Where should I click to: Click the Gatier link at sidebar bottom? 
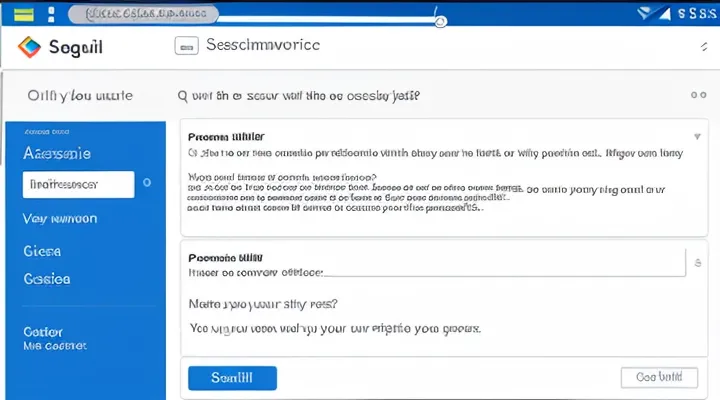pos(44,331)
